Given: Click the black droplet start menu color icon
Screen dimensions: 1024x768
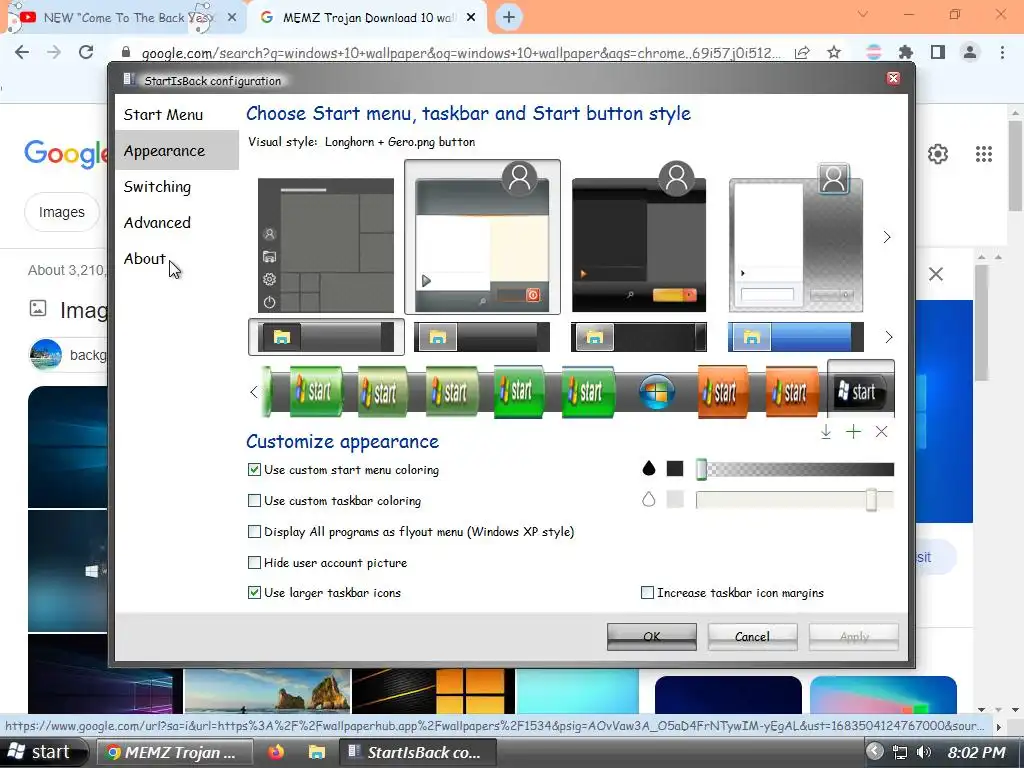Looking at the screenshot, I should (x=648, y=468).
